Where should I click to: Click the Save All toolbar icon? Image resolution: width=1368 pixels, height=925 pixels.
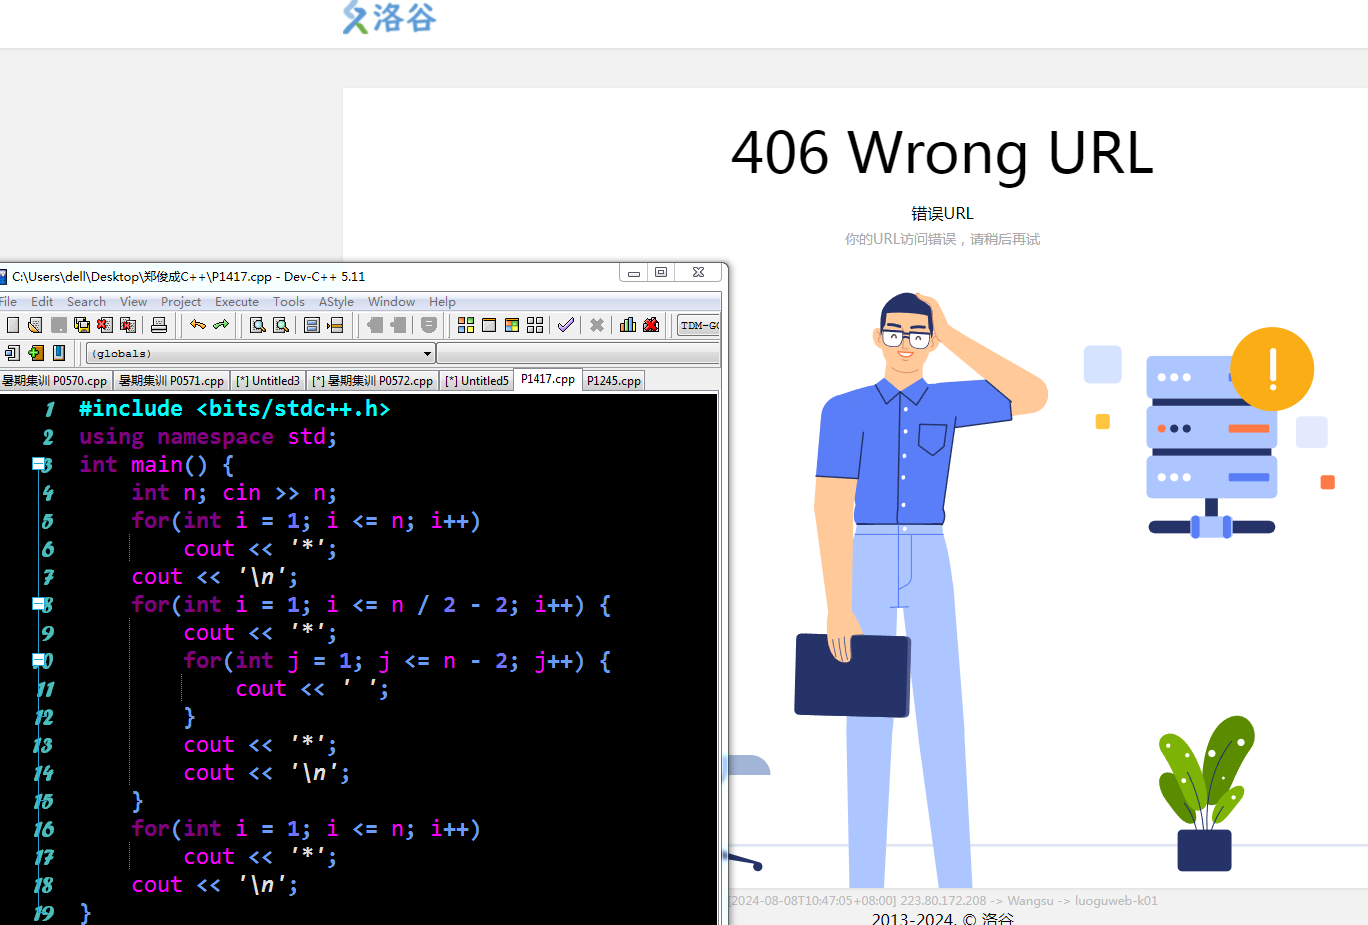pyautogui.click(x=82, y=325)
